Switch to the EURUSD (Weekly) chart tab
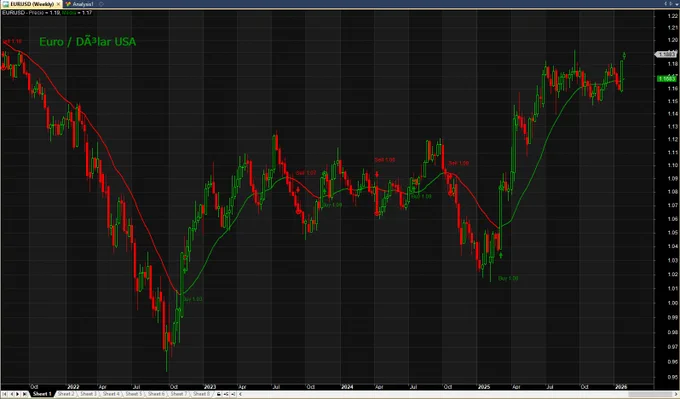Viewport: 680px width, 399px height. point(32,4)
